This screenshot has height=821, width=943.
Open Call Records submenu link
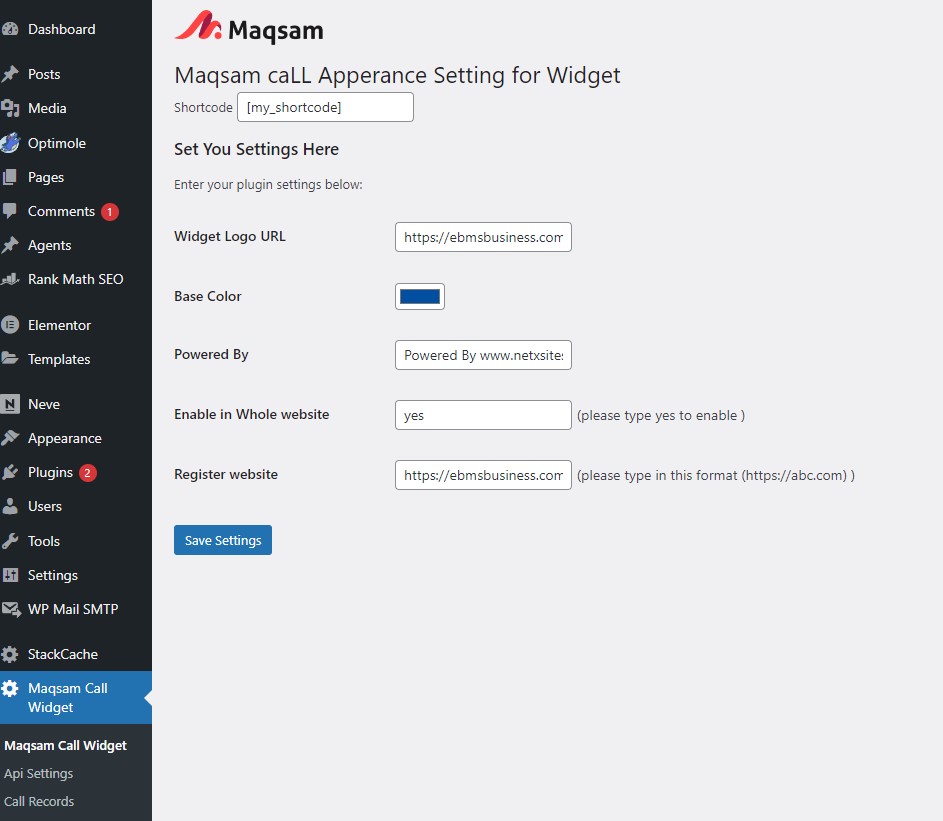(39, 801)
